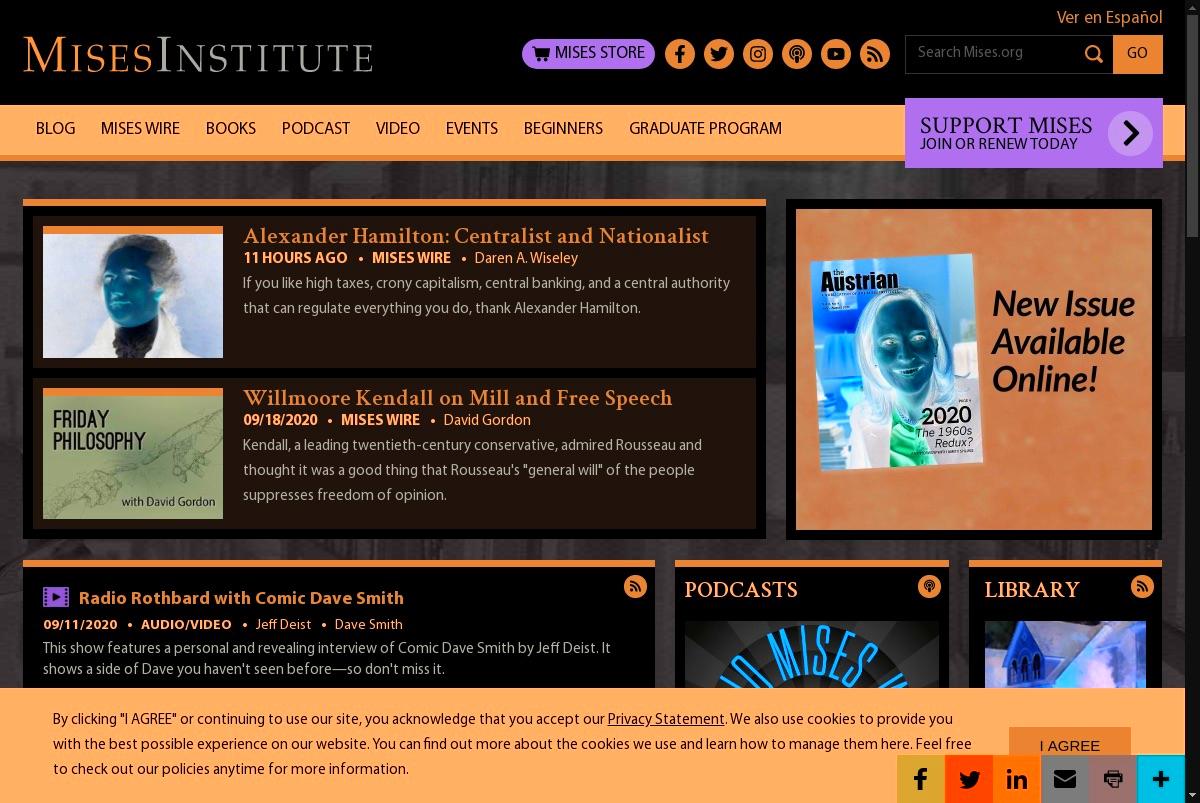Open RSS icon on Radio Rothbard panel
1200x803 pixels.
(x=635, y=587)
